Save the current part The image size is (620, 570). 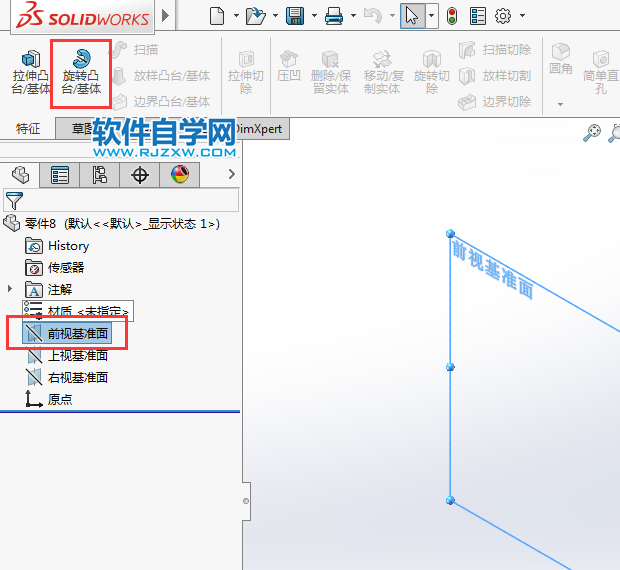(295, 16)
